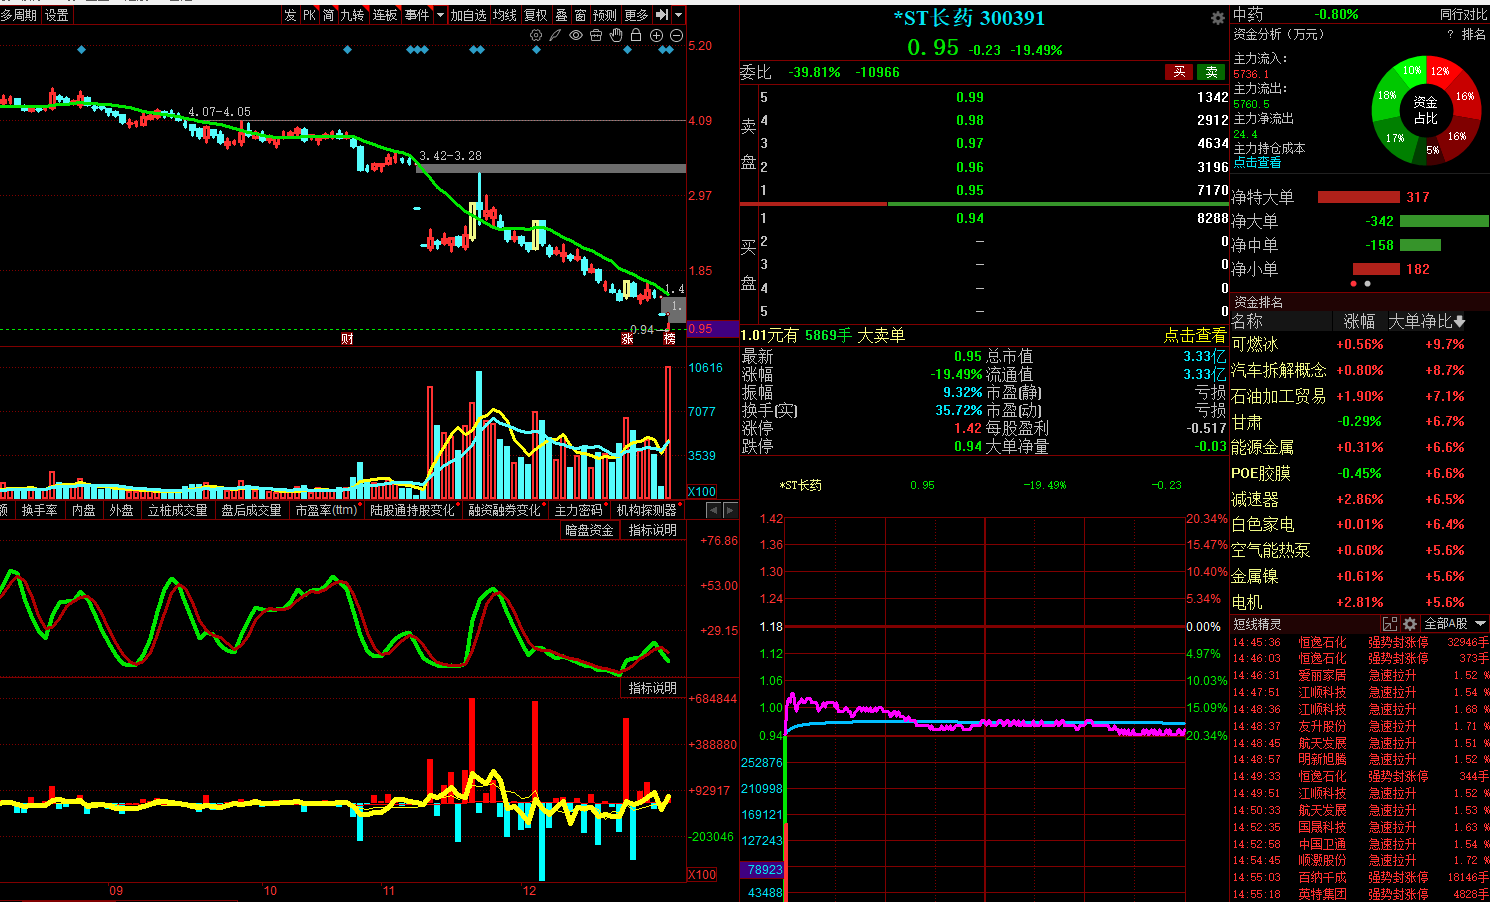Toggle the 九转 indicator
Screen dimensions: 1490x902
[x=352, y=15]
